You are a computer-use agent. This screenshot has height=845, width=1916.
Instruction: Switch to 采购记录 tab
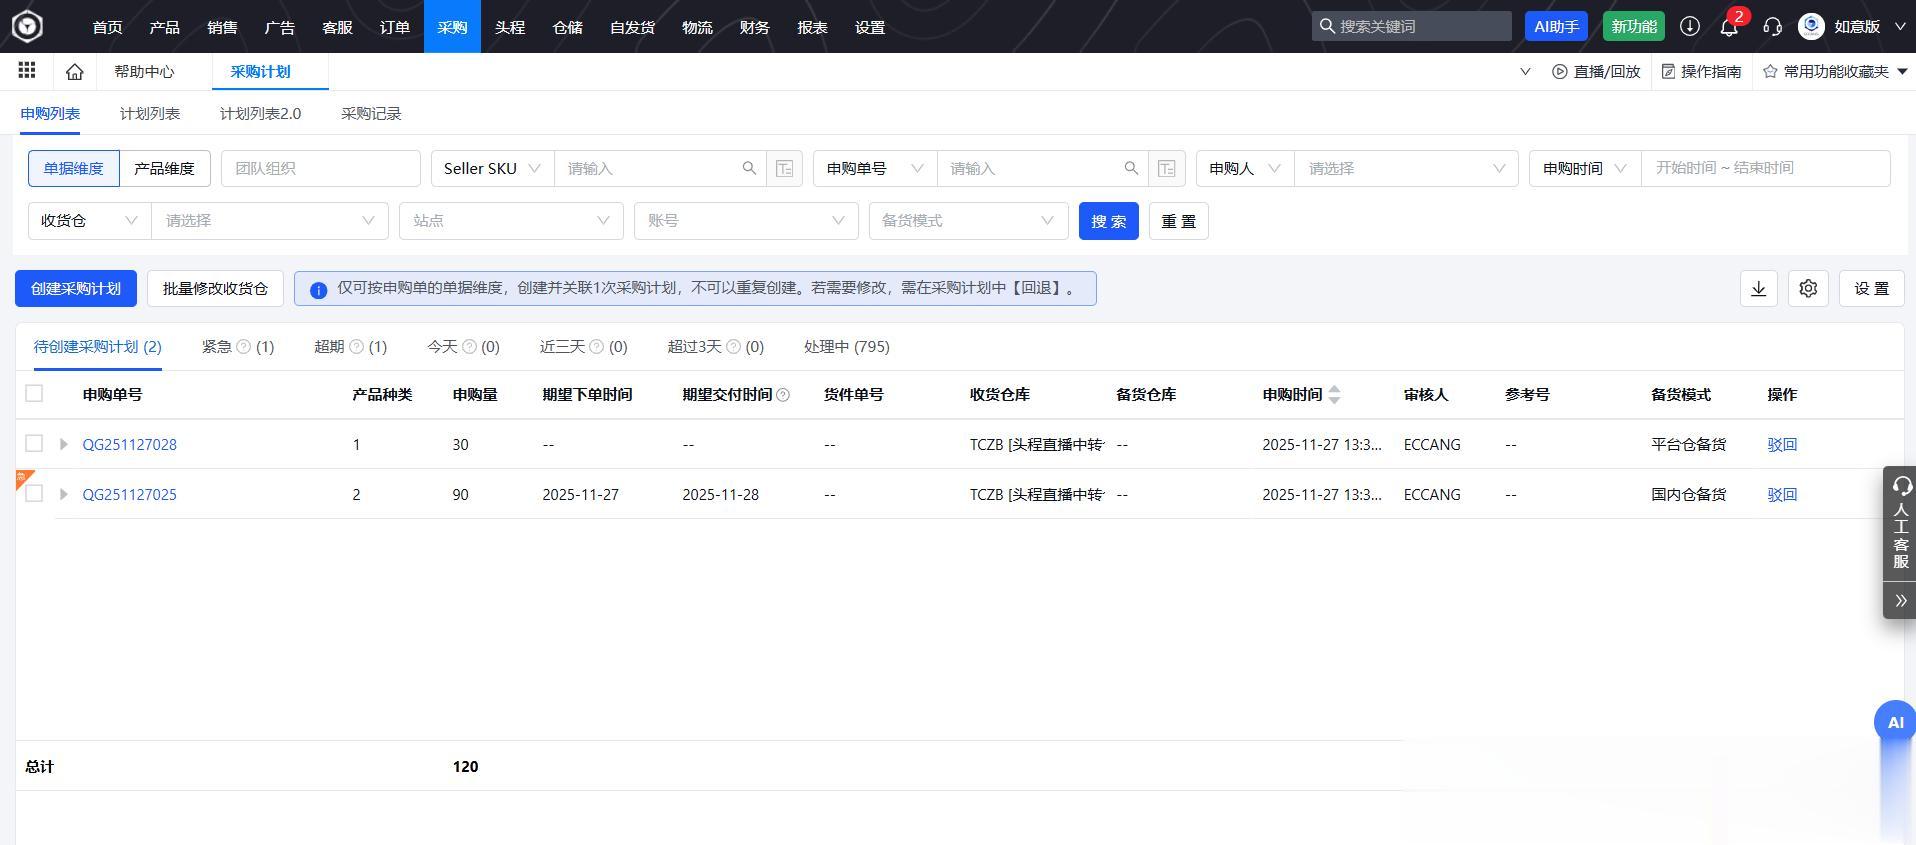tap(371, 113)
